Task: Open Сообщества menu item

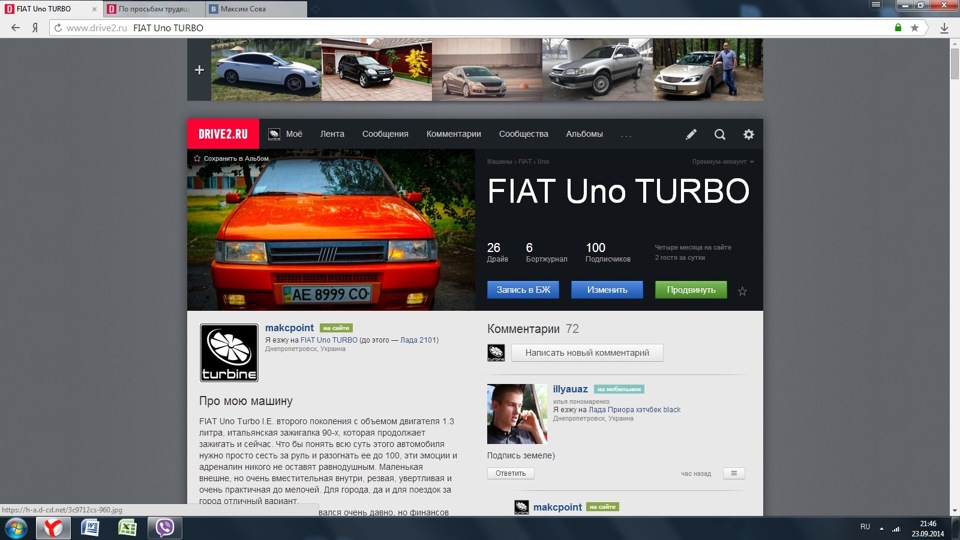Action: click(x=523, y=134)
